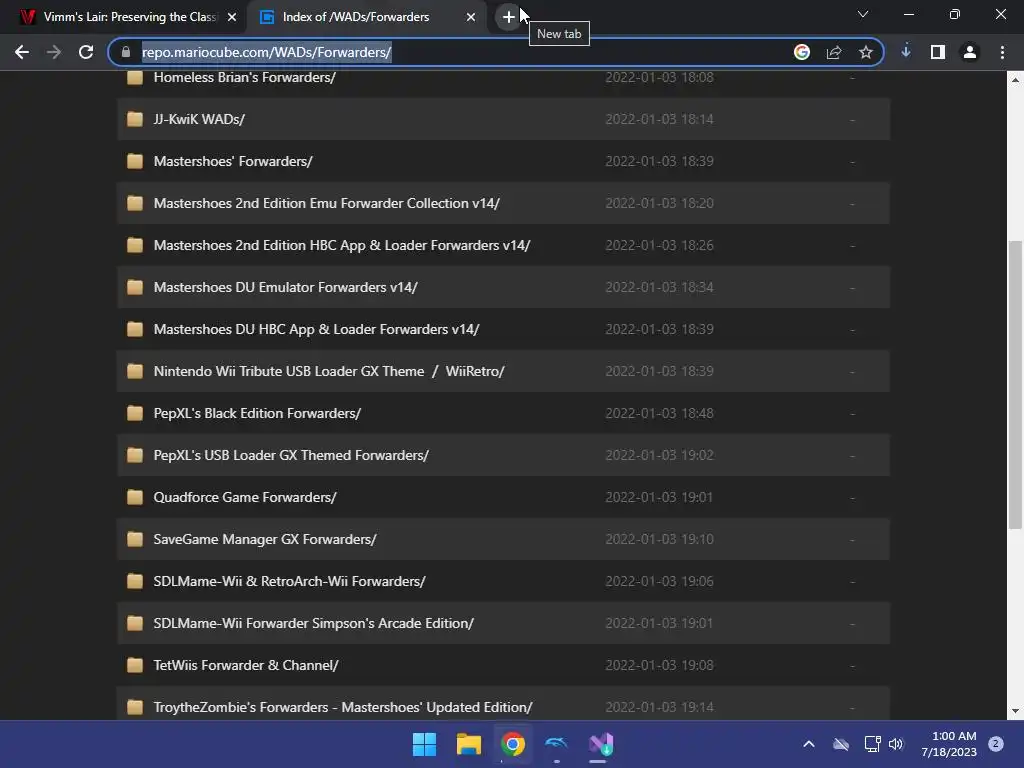
Task: Open Mastershoes' Forwarders folder
Action: pos(233,161)
